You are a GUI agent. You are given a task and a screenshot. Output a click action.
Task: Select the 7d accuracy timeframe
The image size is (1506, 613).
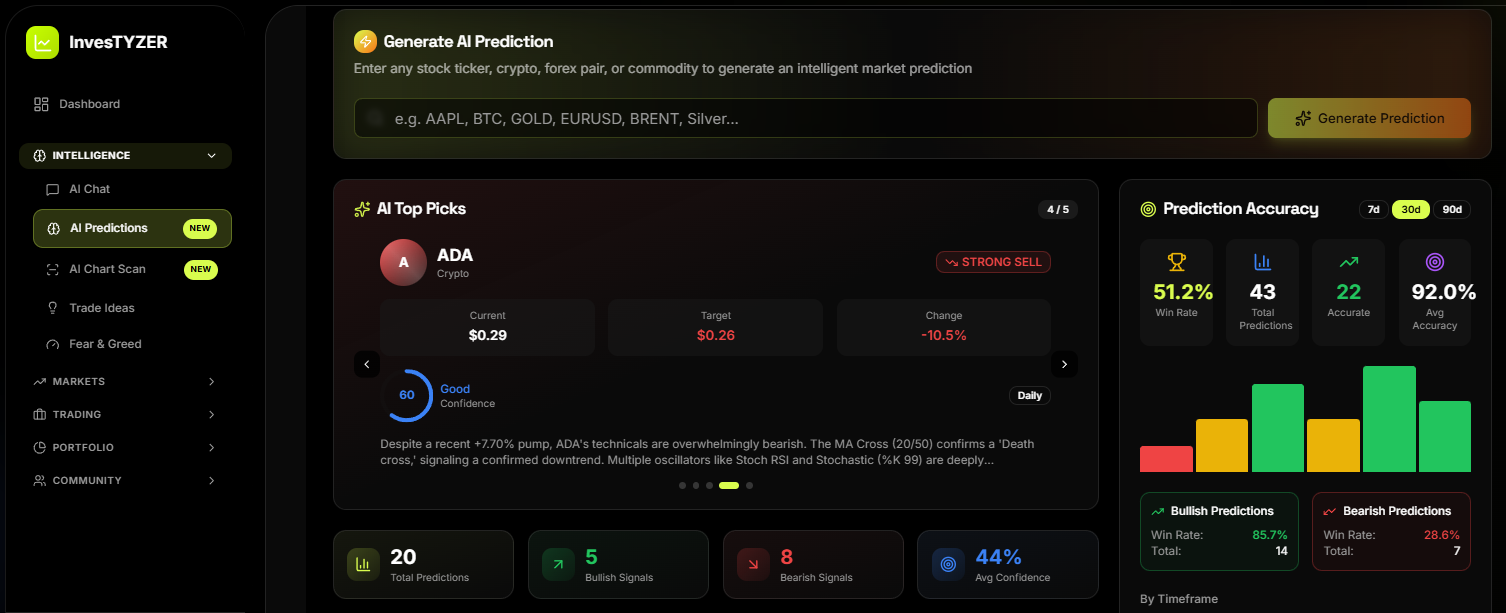click(x=1372, y=209)
